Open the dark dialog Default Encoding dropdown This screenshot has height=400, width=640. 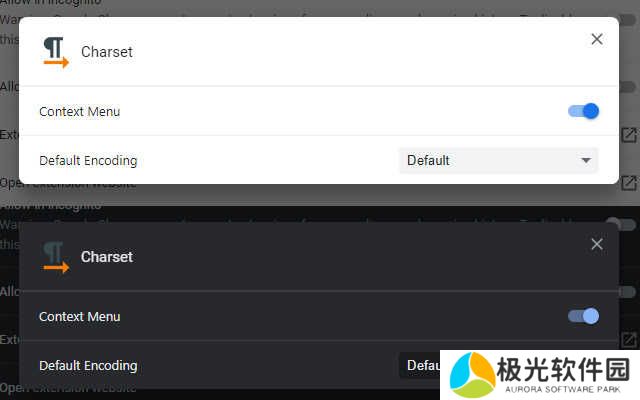pos(420,365)
